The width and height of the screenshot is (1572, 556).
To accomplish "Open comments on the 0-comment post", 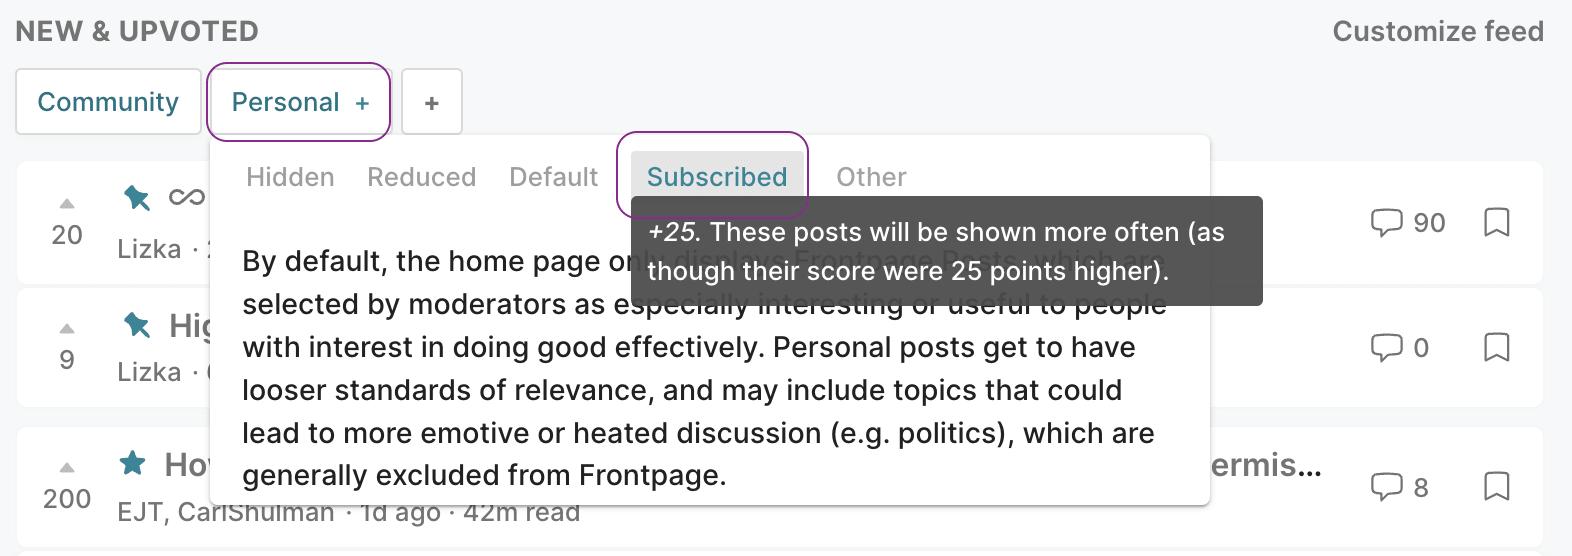I will click(x=1400, y=347).
